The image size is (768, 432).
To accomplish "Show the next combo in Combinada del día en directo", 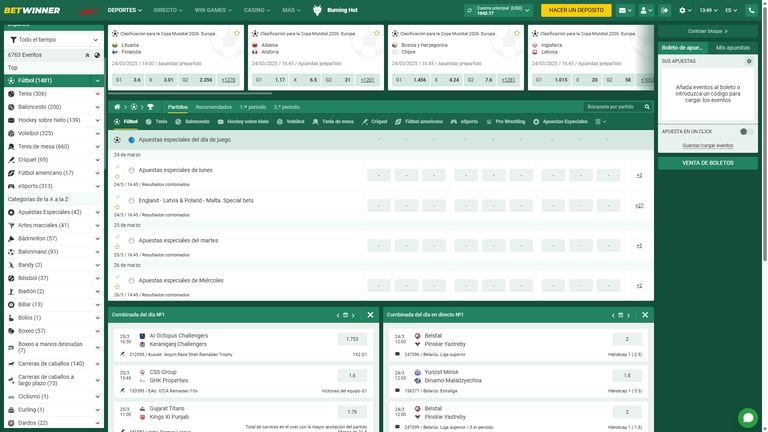I will [x=628, y=315].
